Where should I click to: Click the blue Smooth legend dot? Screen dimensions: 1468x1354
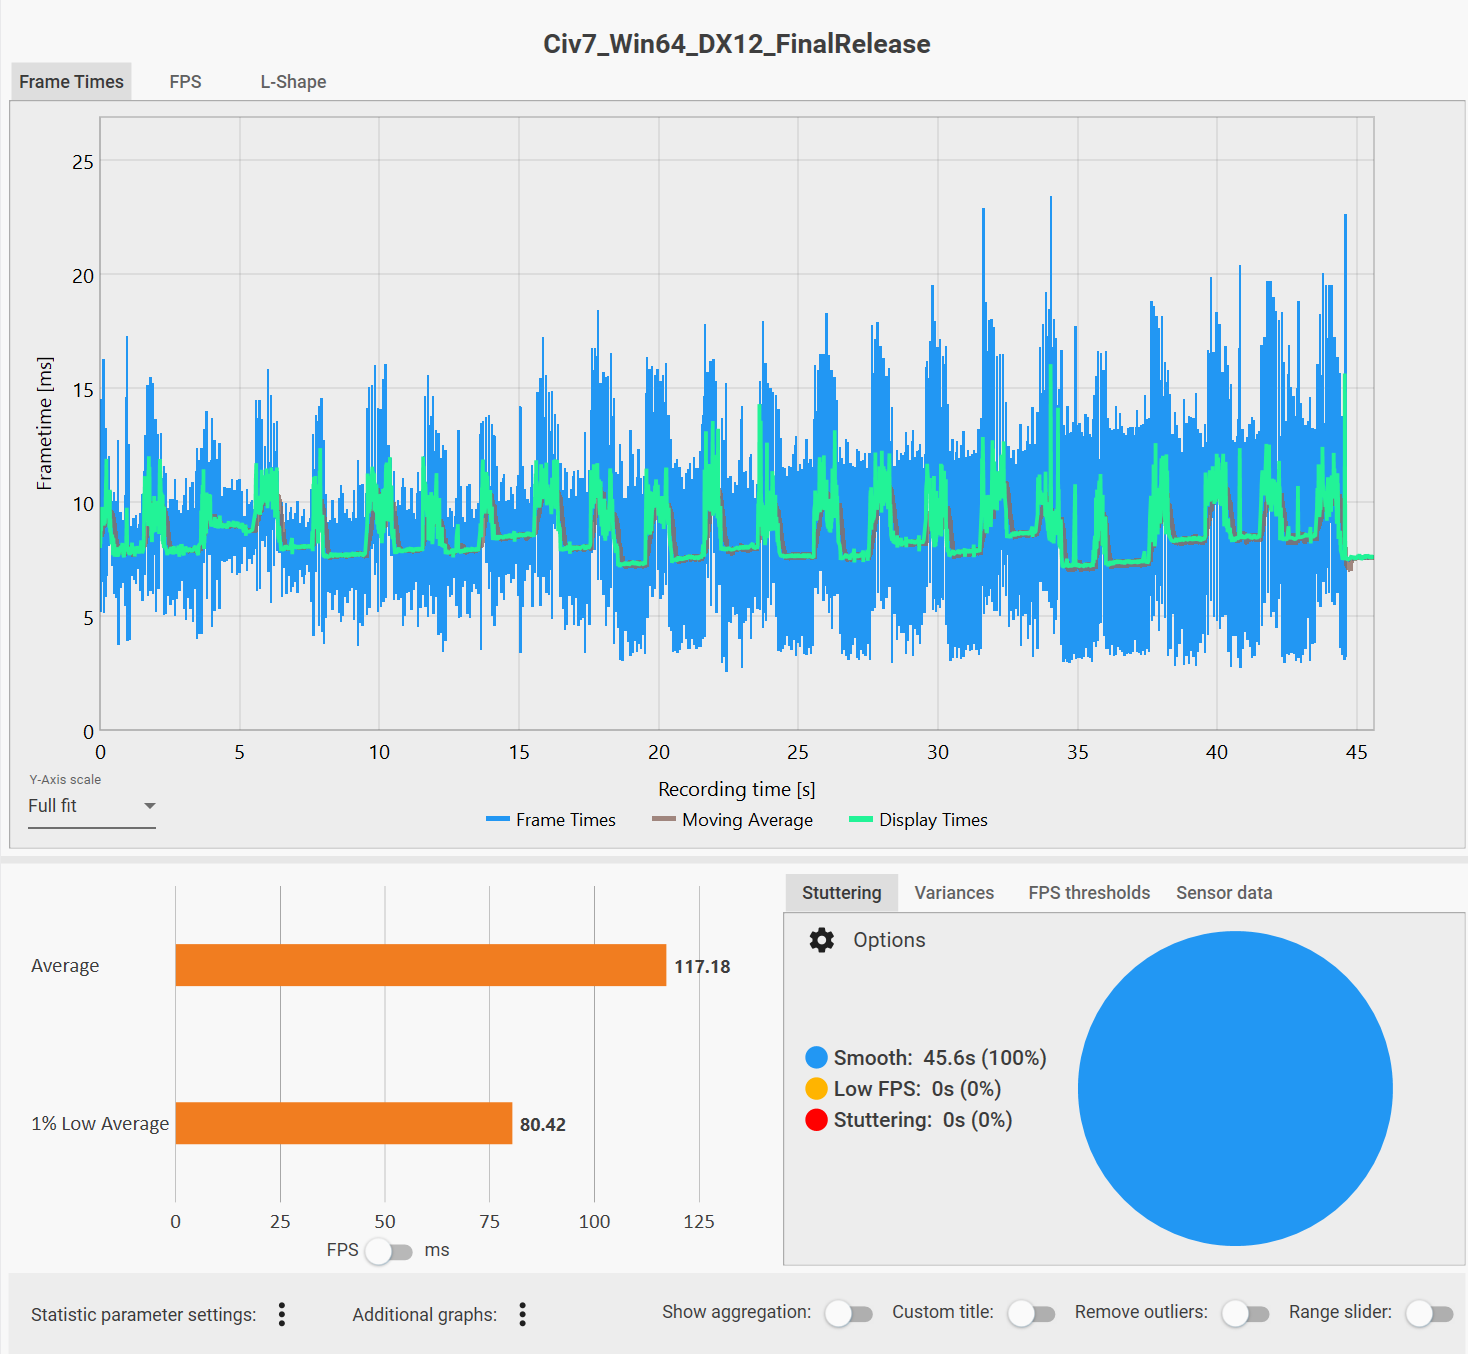[816, 1058]
